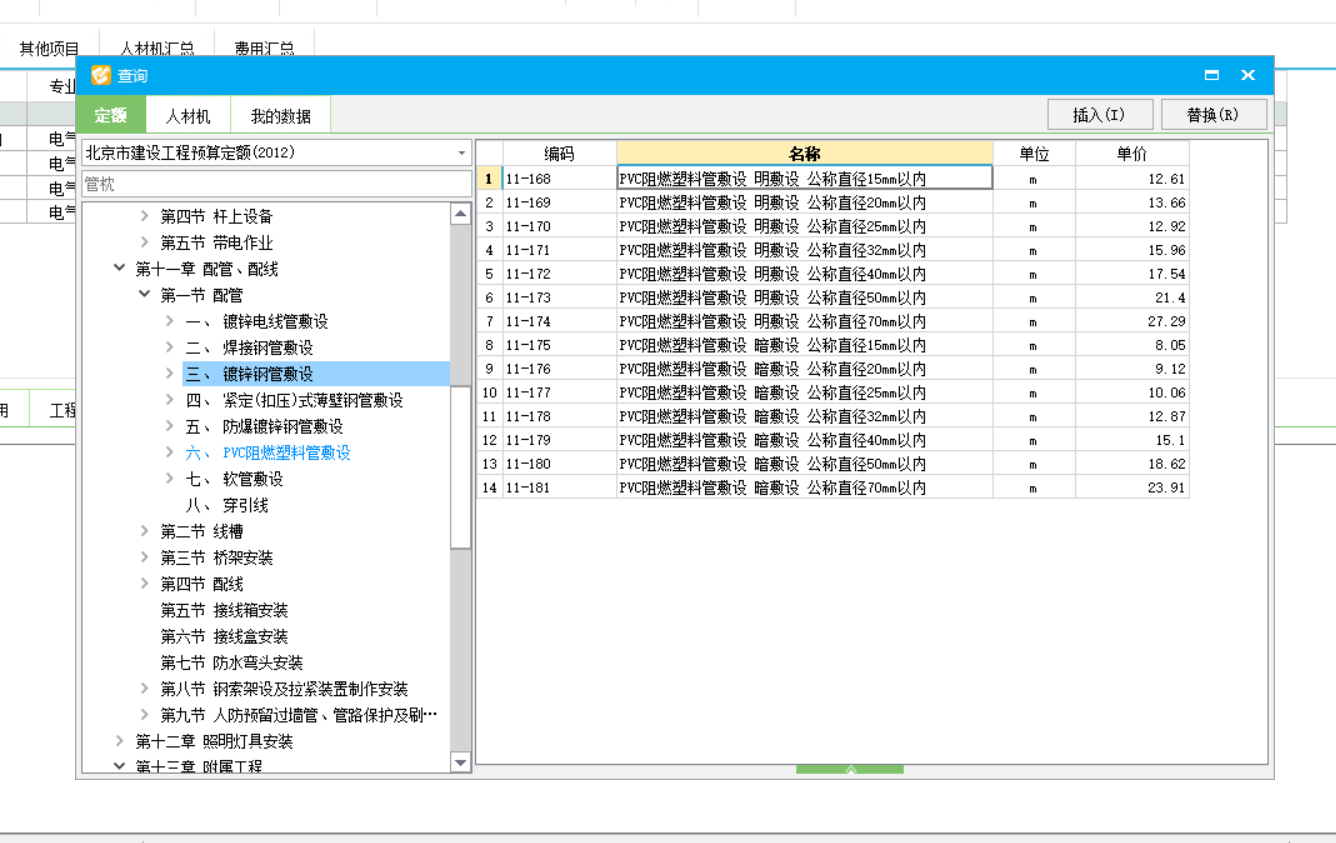Select code cell 11-177

pyautogui.click(x=560, y=392)
